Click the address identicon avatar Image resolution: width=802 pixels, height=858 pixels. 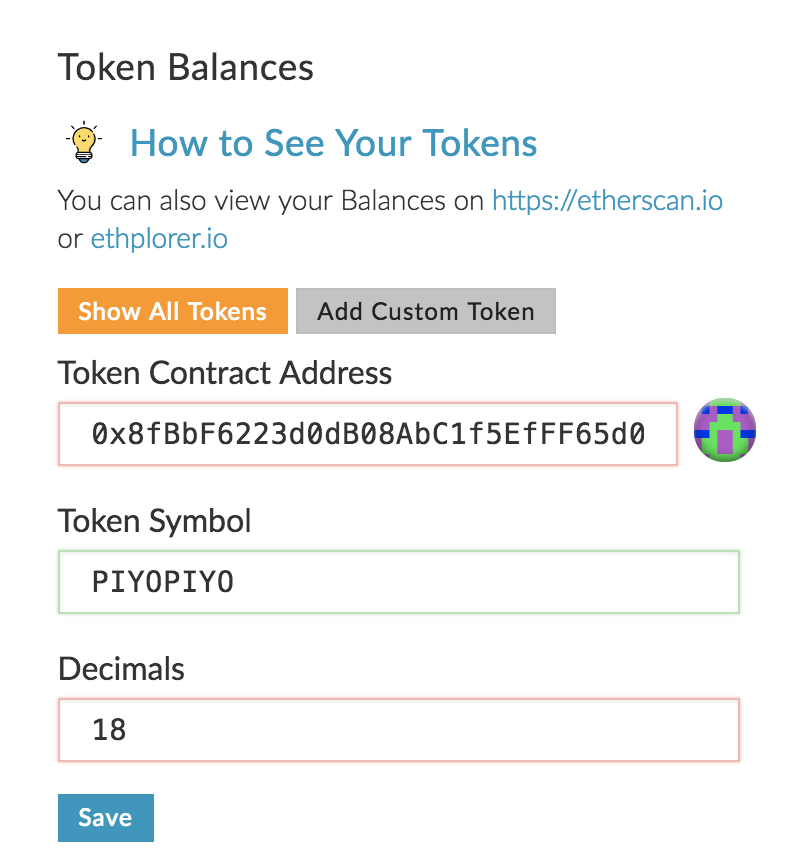coord(725,430)
